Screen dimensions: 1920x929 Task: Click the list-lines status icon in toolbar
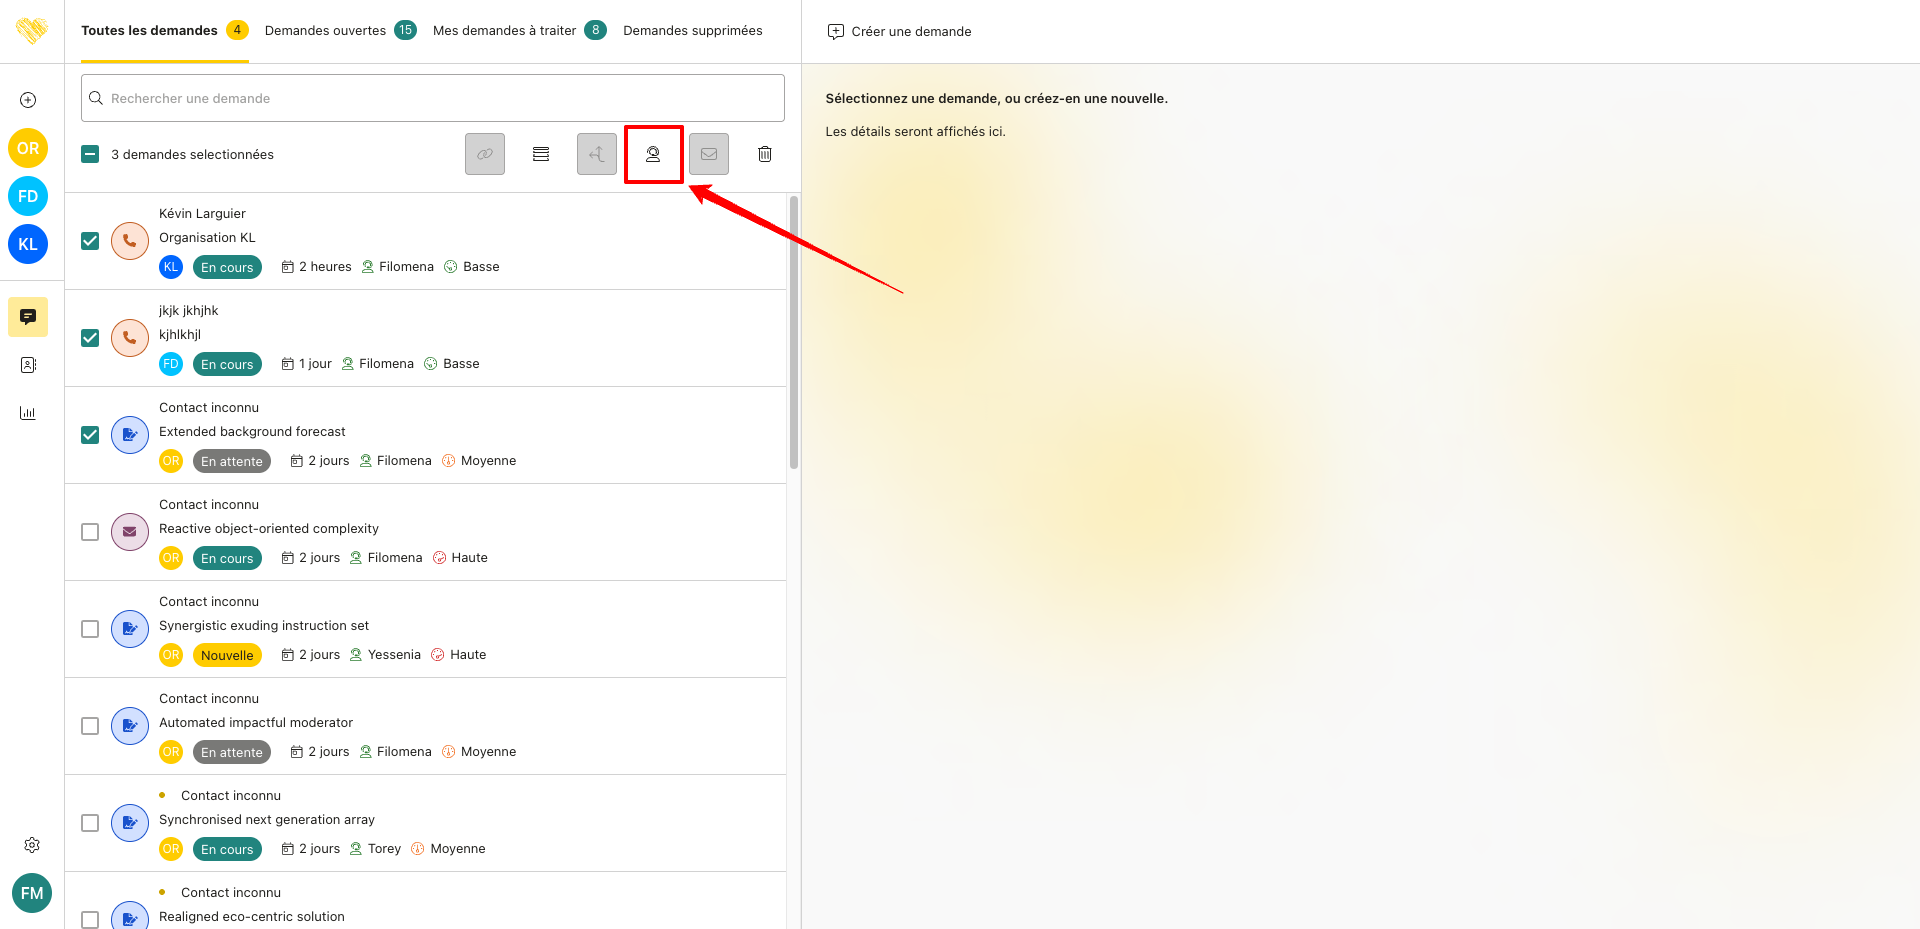coord(541,154)
